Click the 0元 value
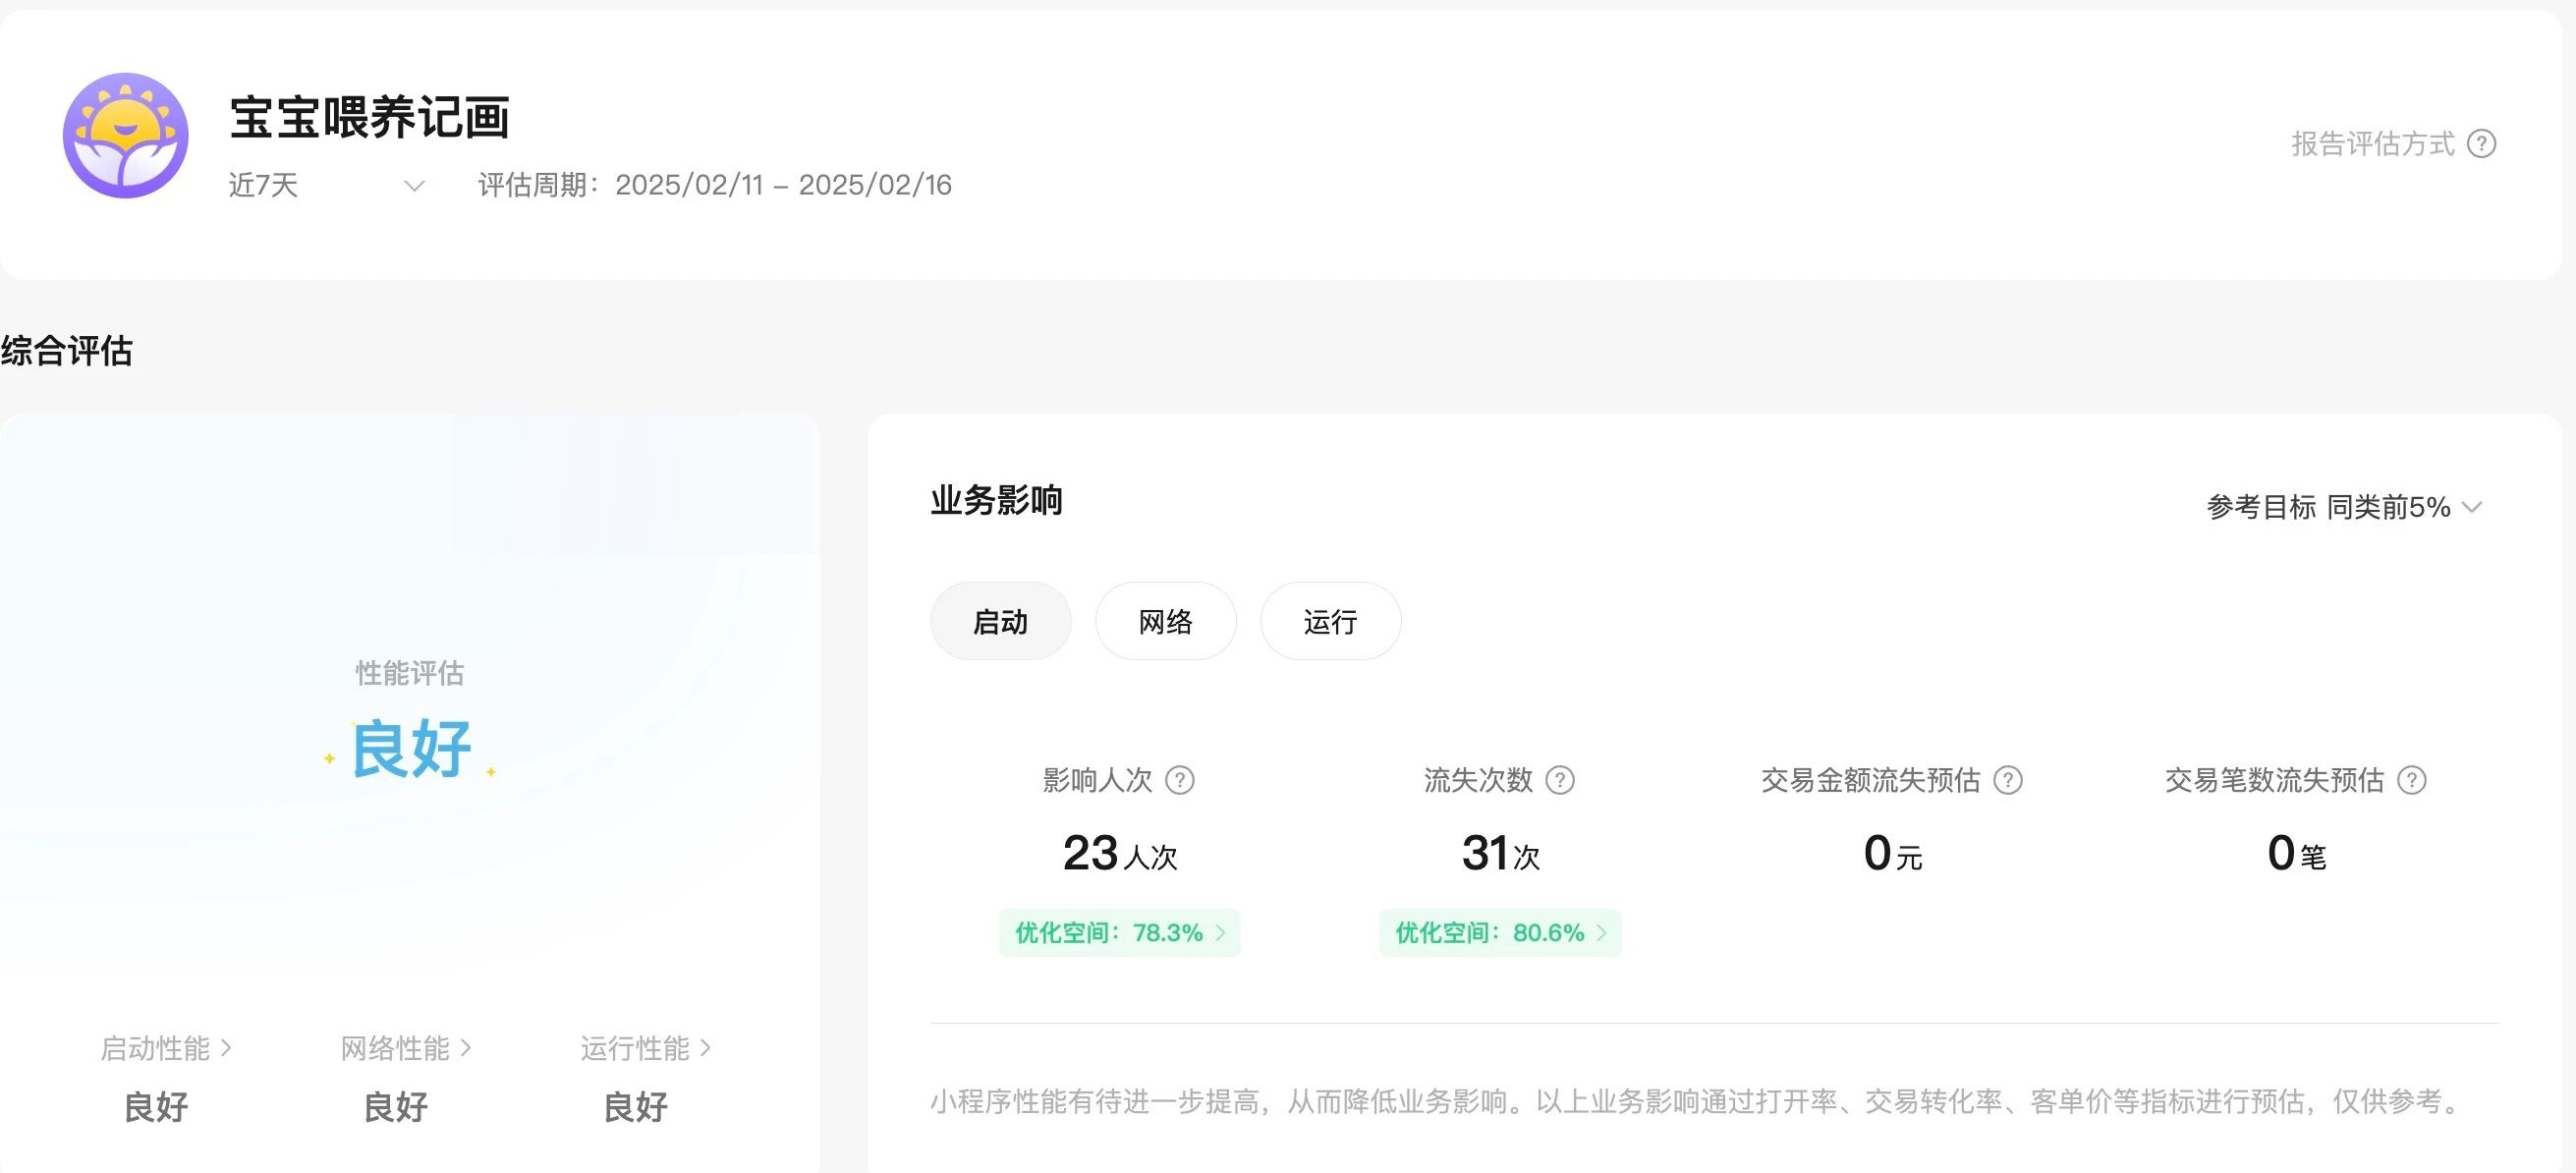Image resolution: width=2576 pixels, height=1173 pixels. (x=1893, y=854)
